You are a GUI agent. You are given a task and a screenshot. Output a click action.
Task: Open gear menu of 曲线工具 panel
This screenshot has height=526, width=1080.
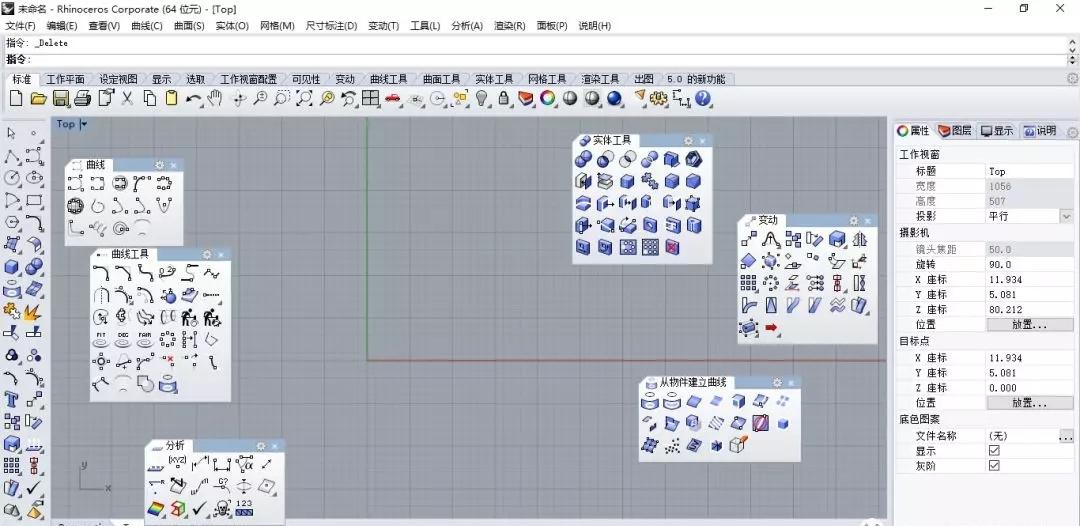click(207, 254)
